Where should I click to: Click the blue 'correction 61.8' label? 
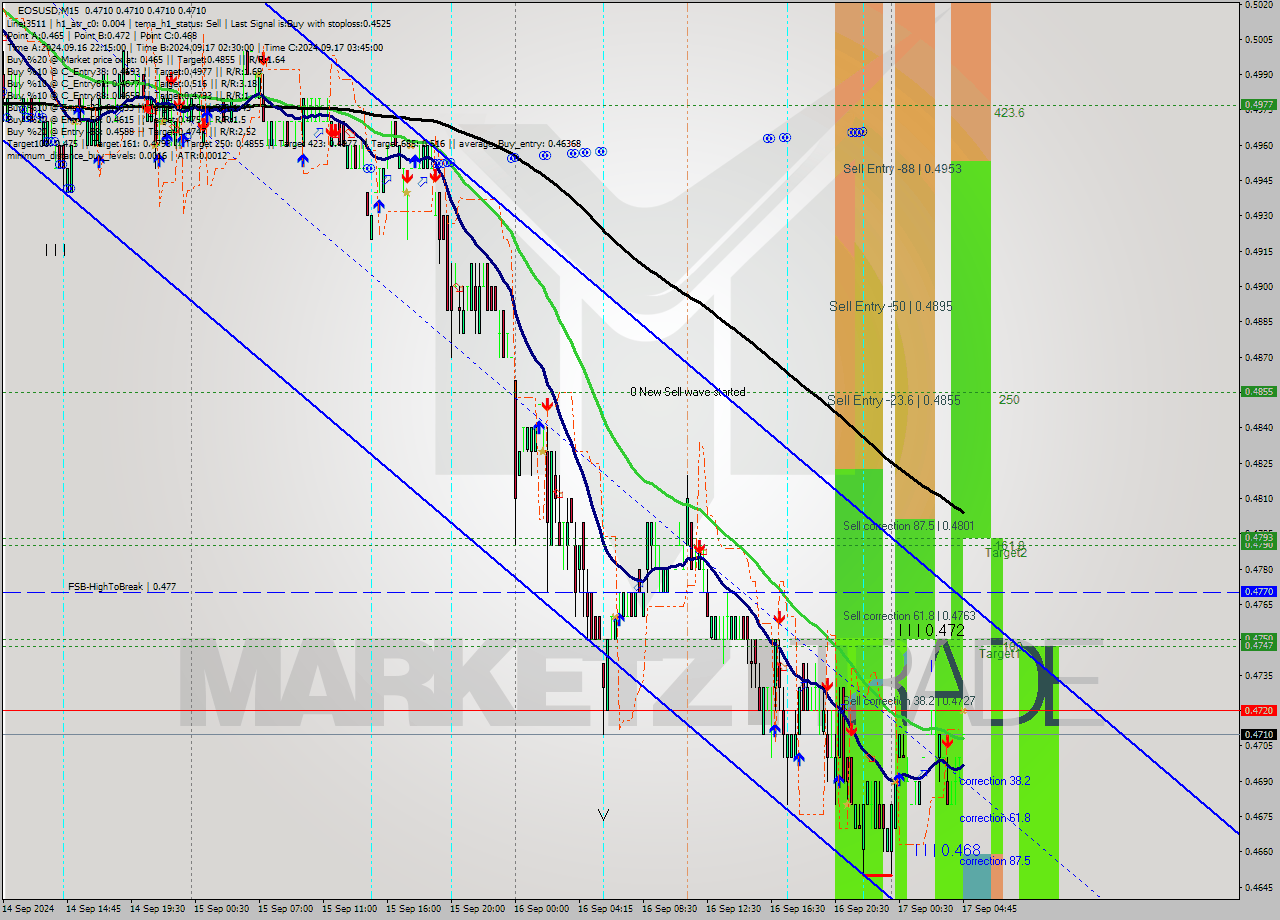995,818
